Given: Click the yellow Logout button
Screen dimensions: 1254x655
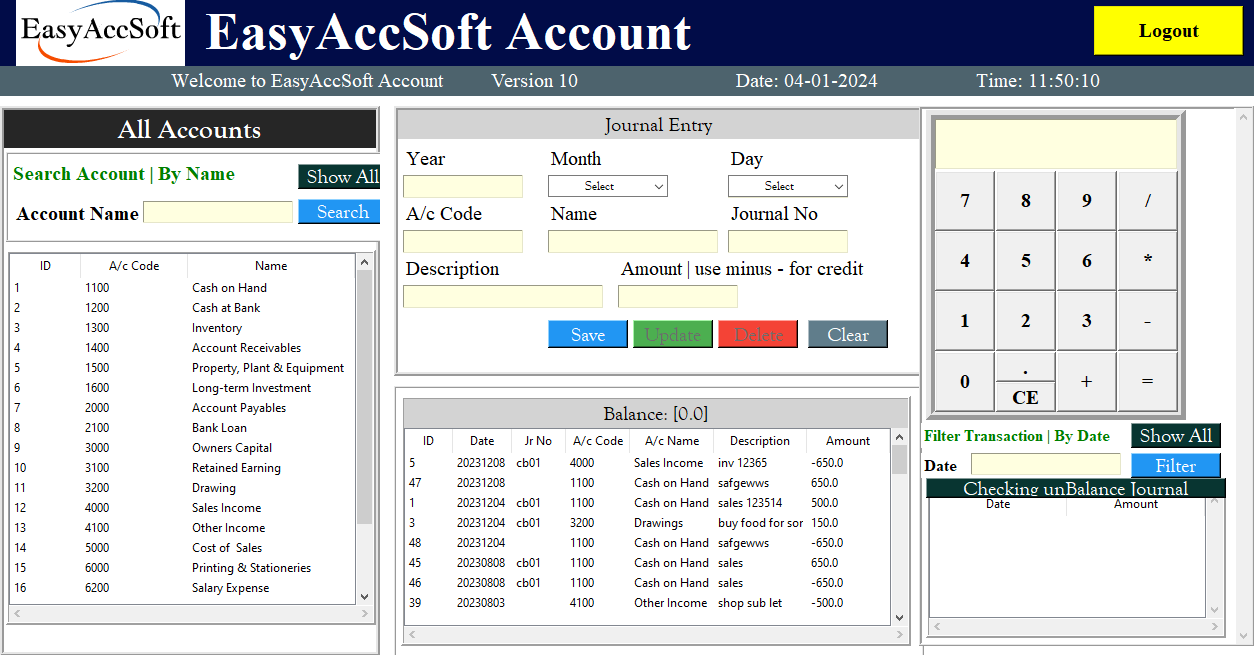Looking at the screenshot, I should [1167, 30].
